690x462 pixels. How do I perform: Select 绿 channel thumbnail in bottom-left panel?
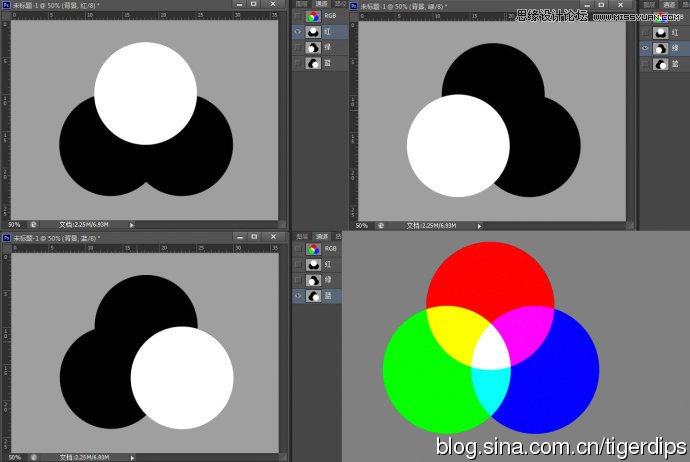click(313, 280)
